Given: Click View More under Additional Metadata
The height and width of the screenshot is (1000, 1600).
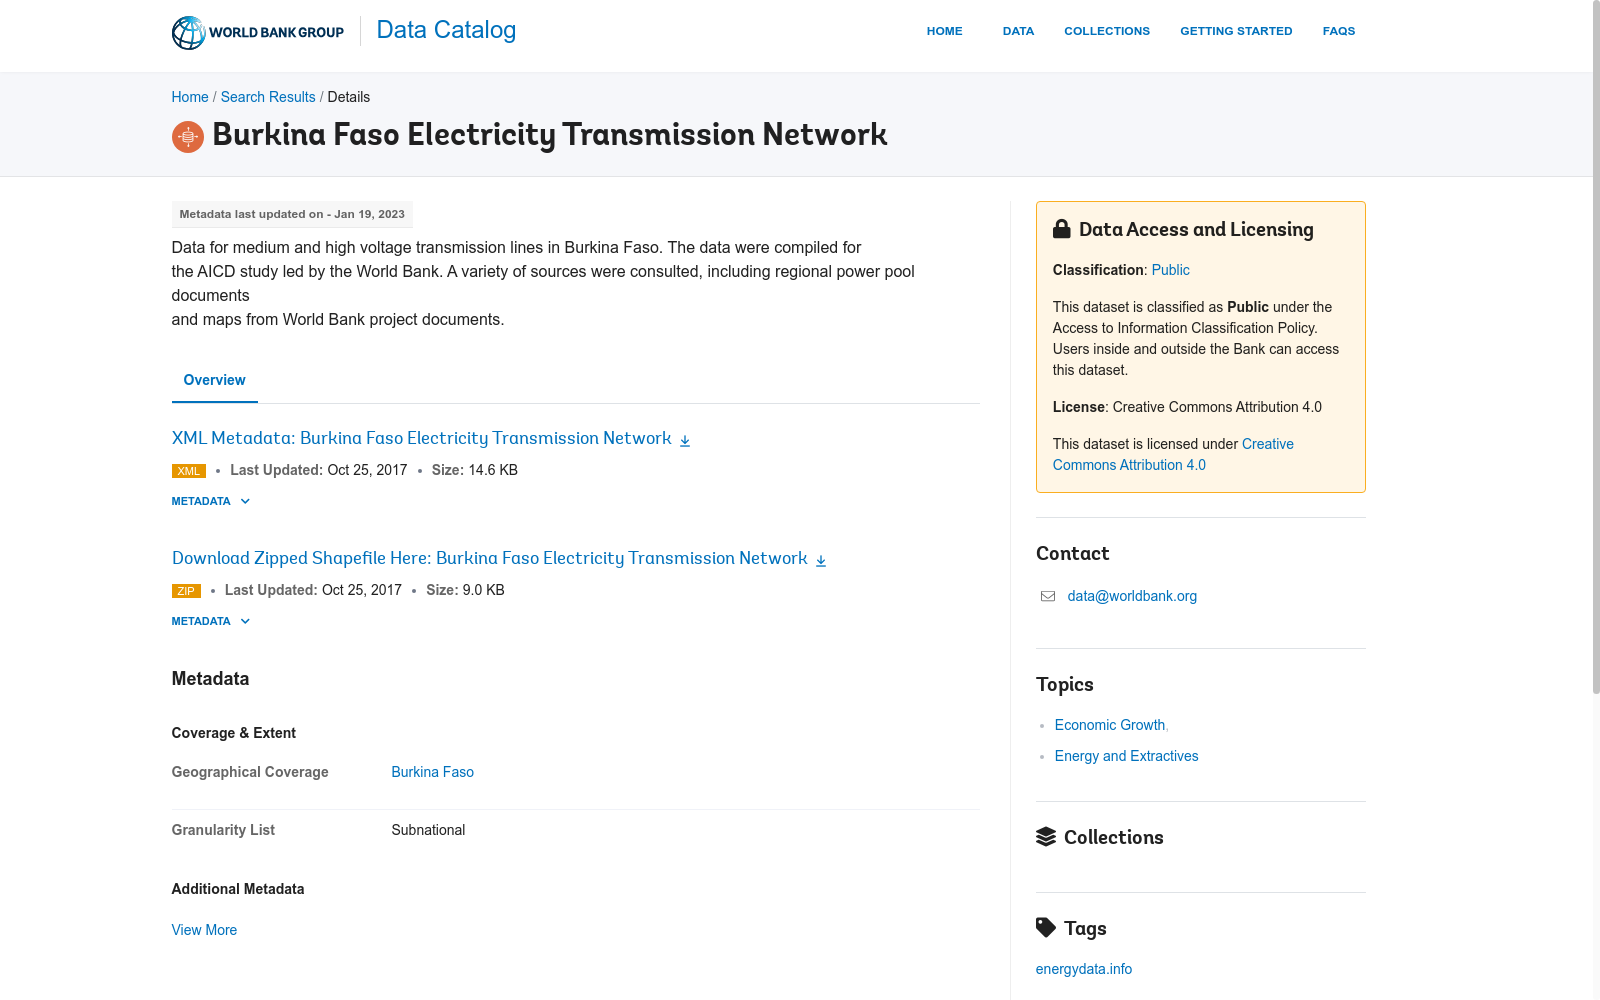Looking at the screenshot, I should coord(204,930).
